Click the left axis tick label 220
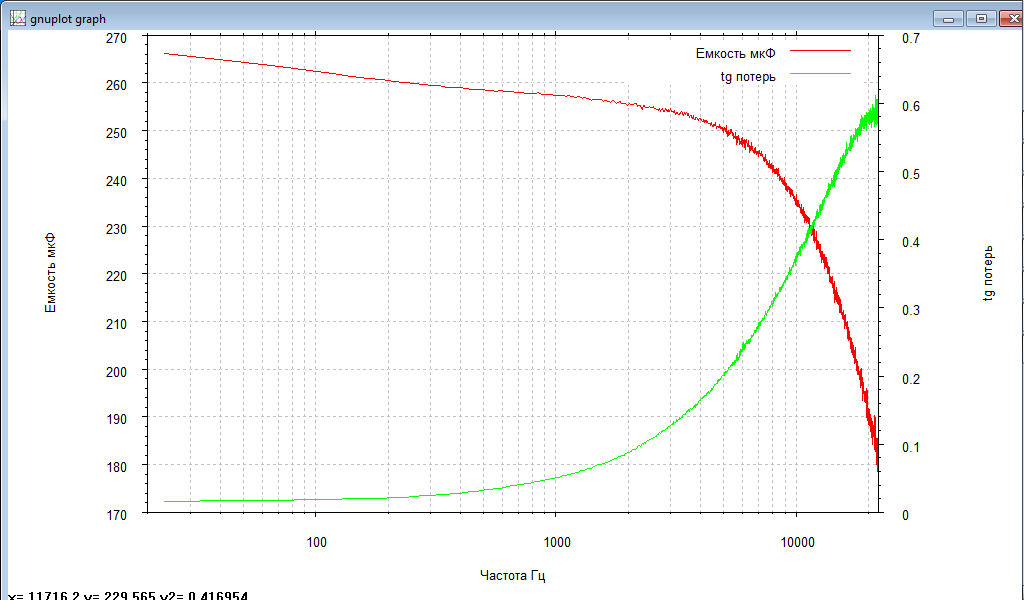Screen dimensions: 1024x600 [x=116, y=276]
